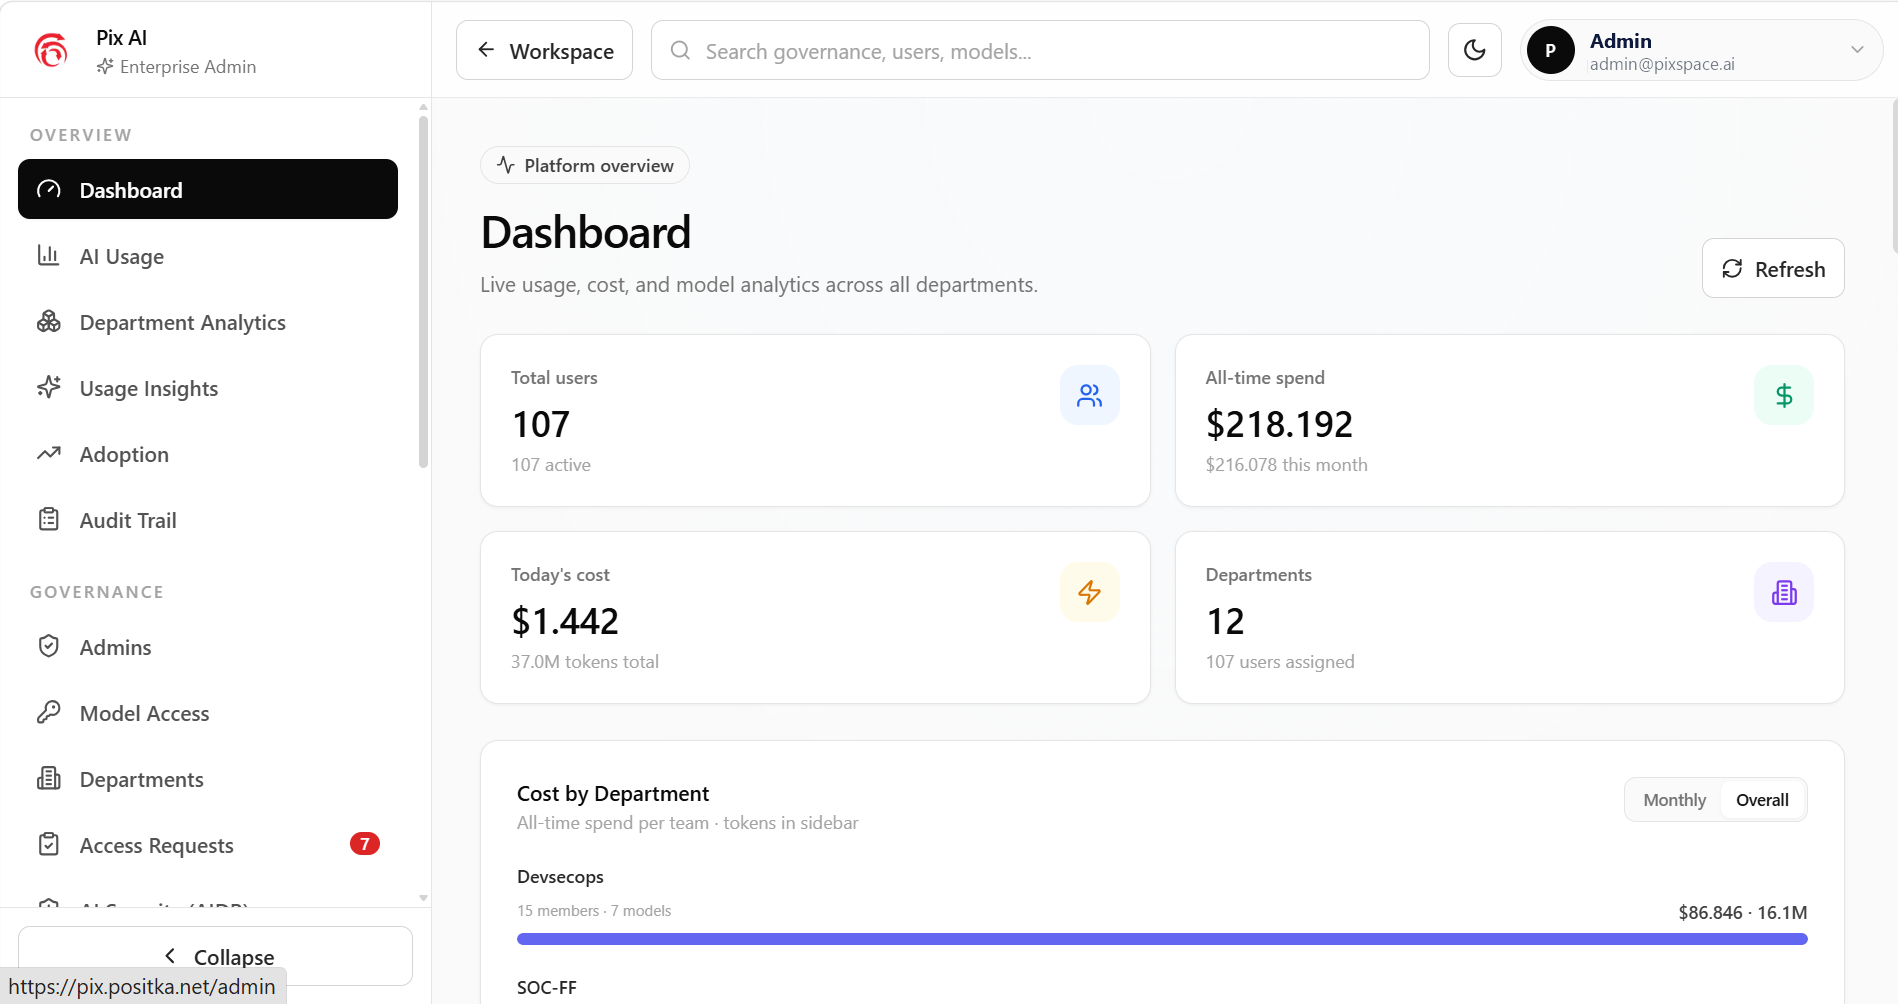Image resolution: width=1898 pixels, height=1004 pixels.
Task: Click the search governance input field
Action: pos(1040,50)
